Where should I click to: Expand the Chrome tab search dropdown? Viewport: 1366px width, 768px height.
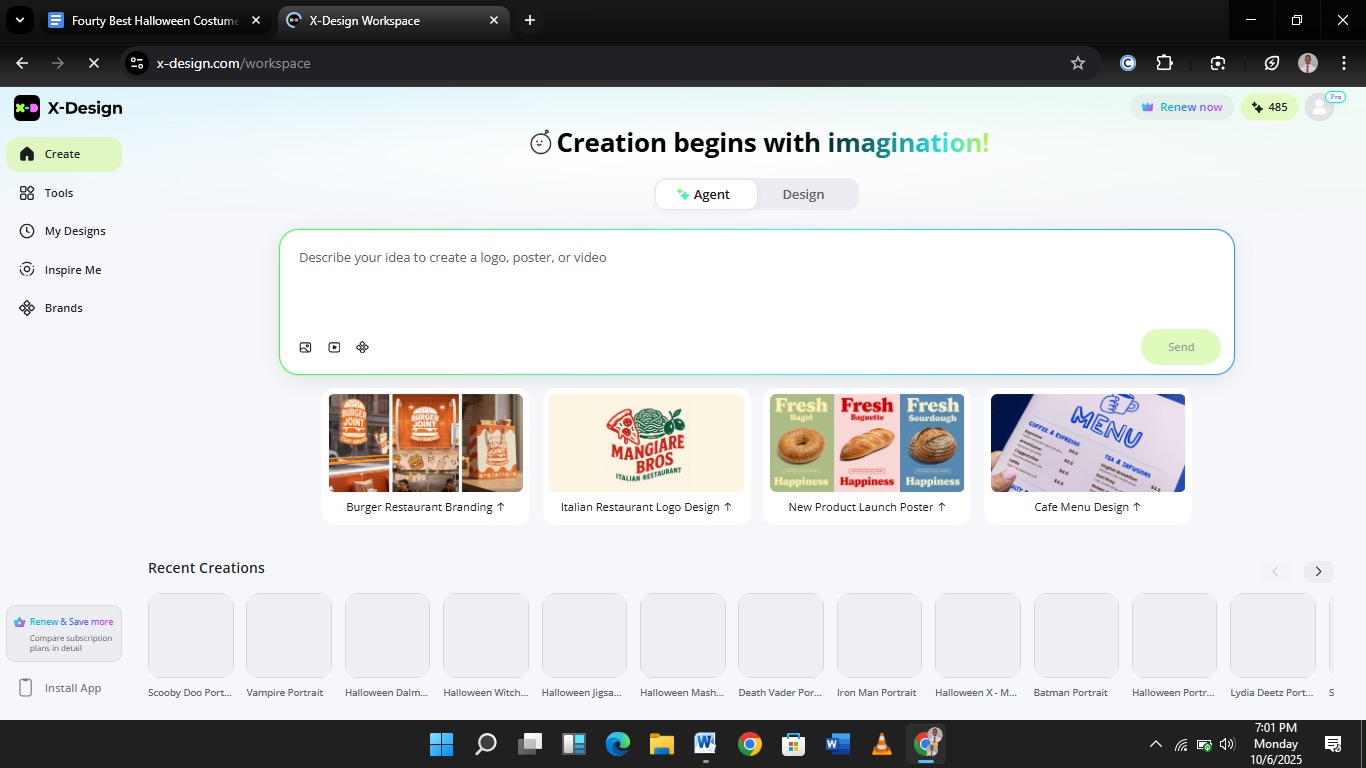(19, 20)
